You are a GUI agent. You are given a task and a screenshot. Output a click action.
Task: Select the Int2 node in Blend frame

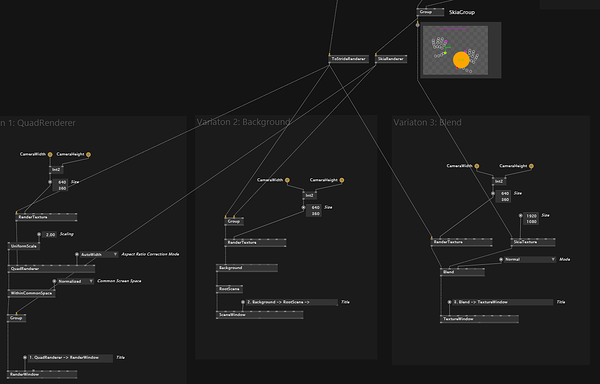(499, 181)
